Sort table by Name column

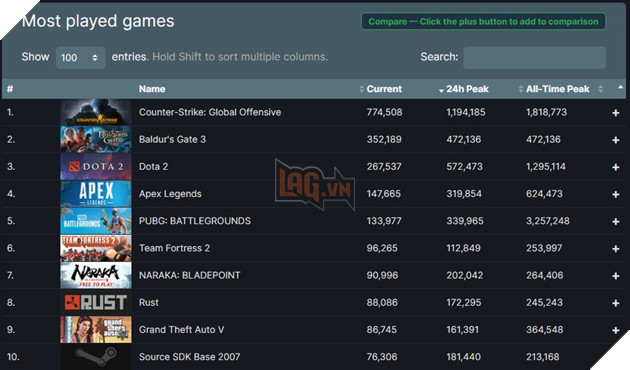(152, 89)
